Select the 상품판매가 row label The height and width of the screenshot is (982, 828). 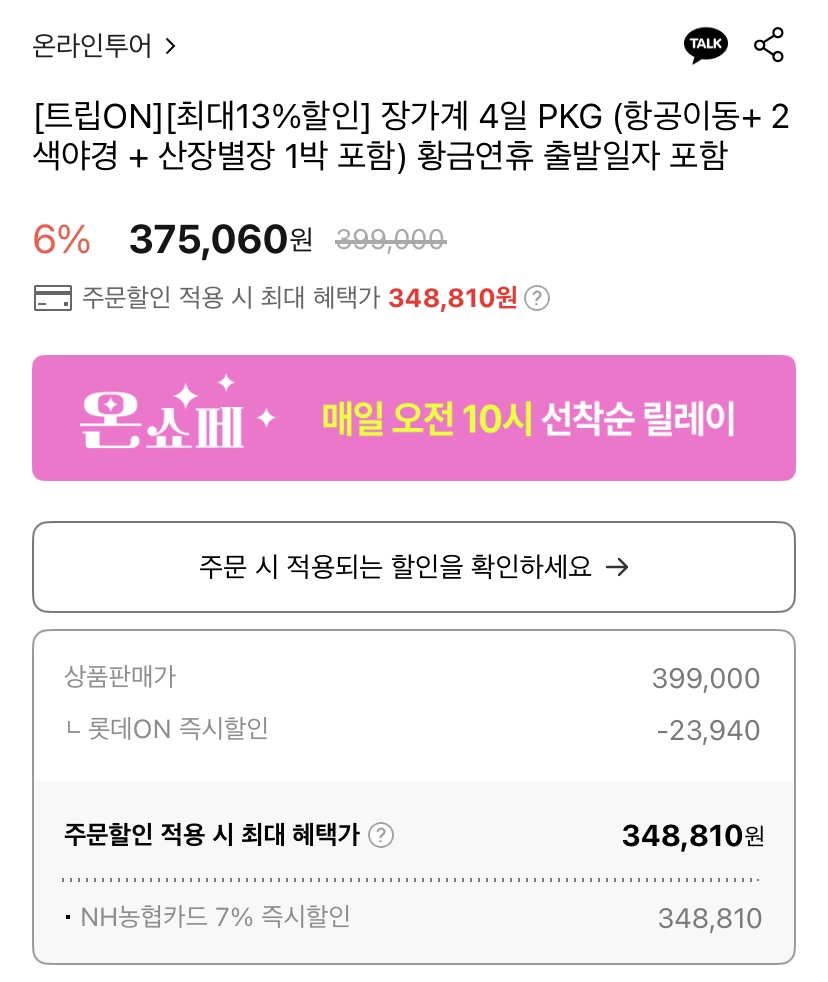click(x=120, y=677)
